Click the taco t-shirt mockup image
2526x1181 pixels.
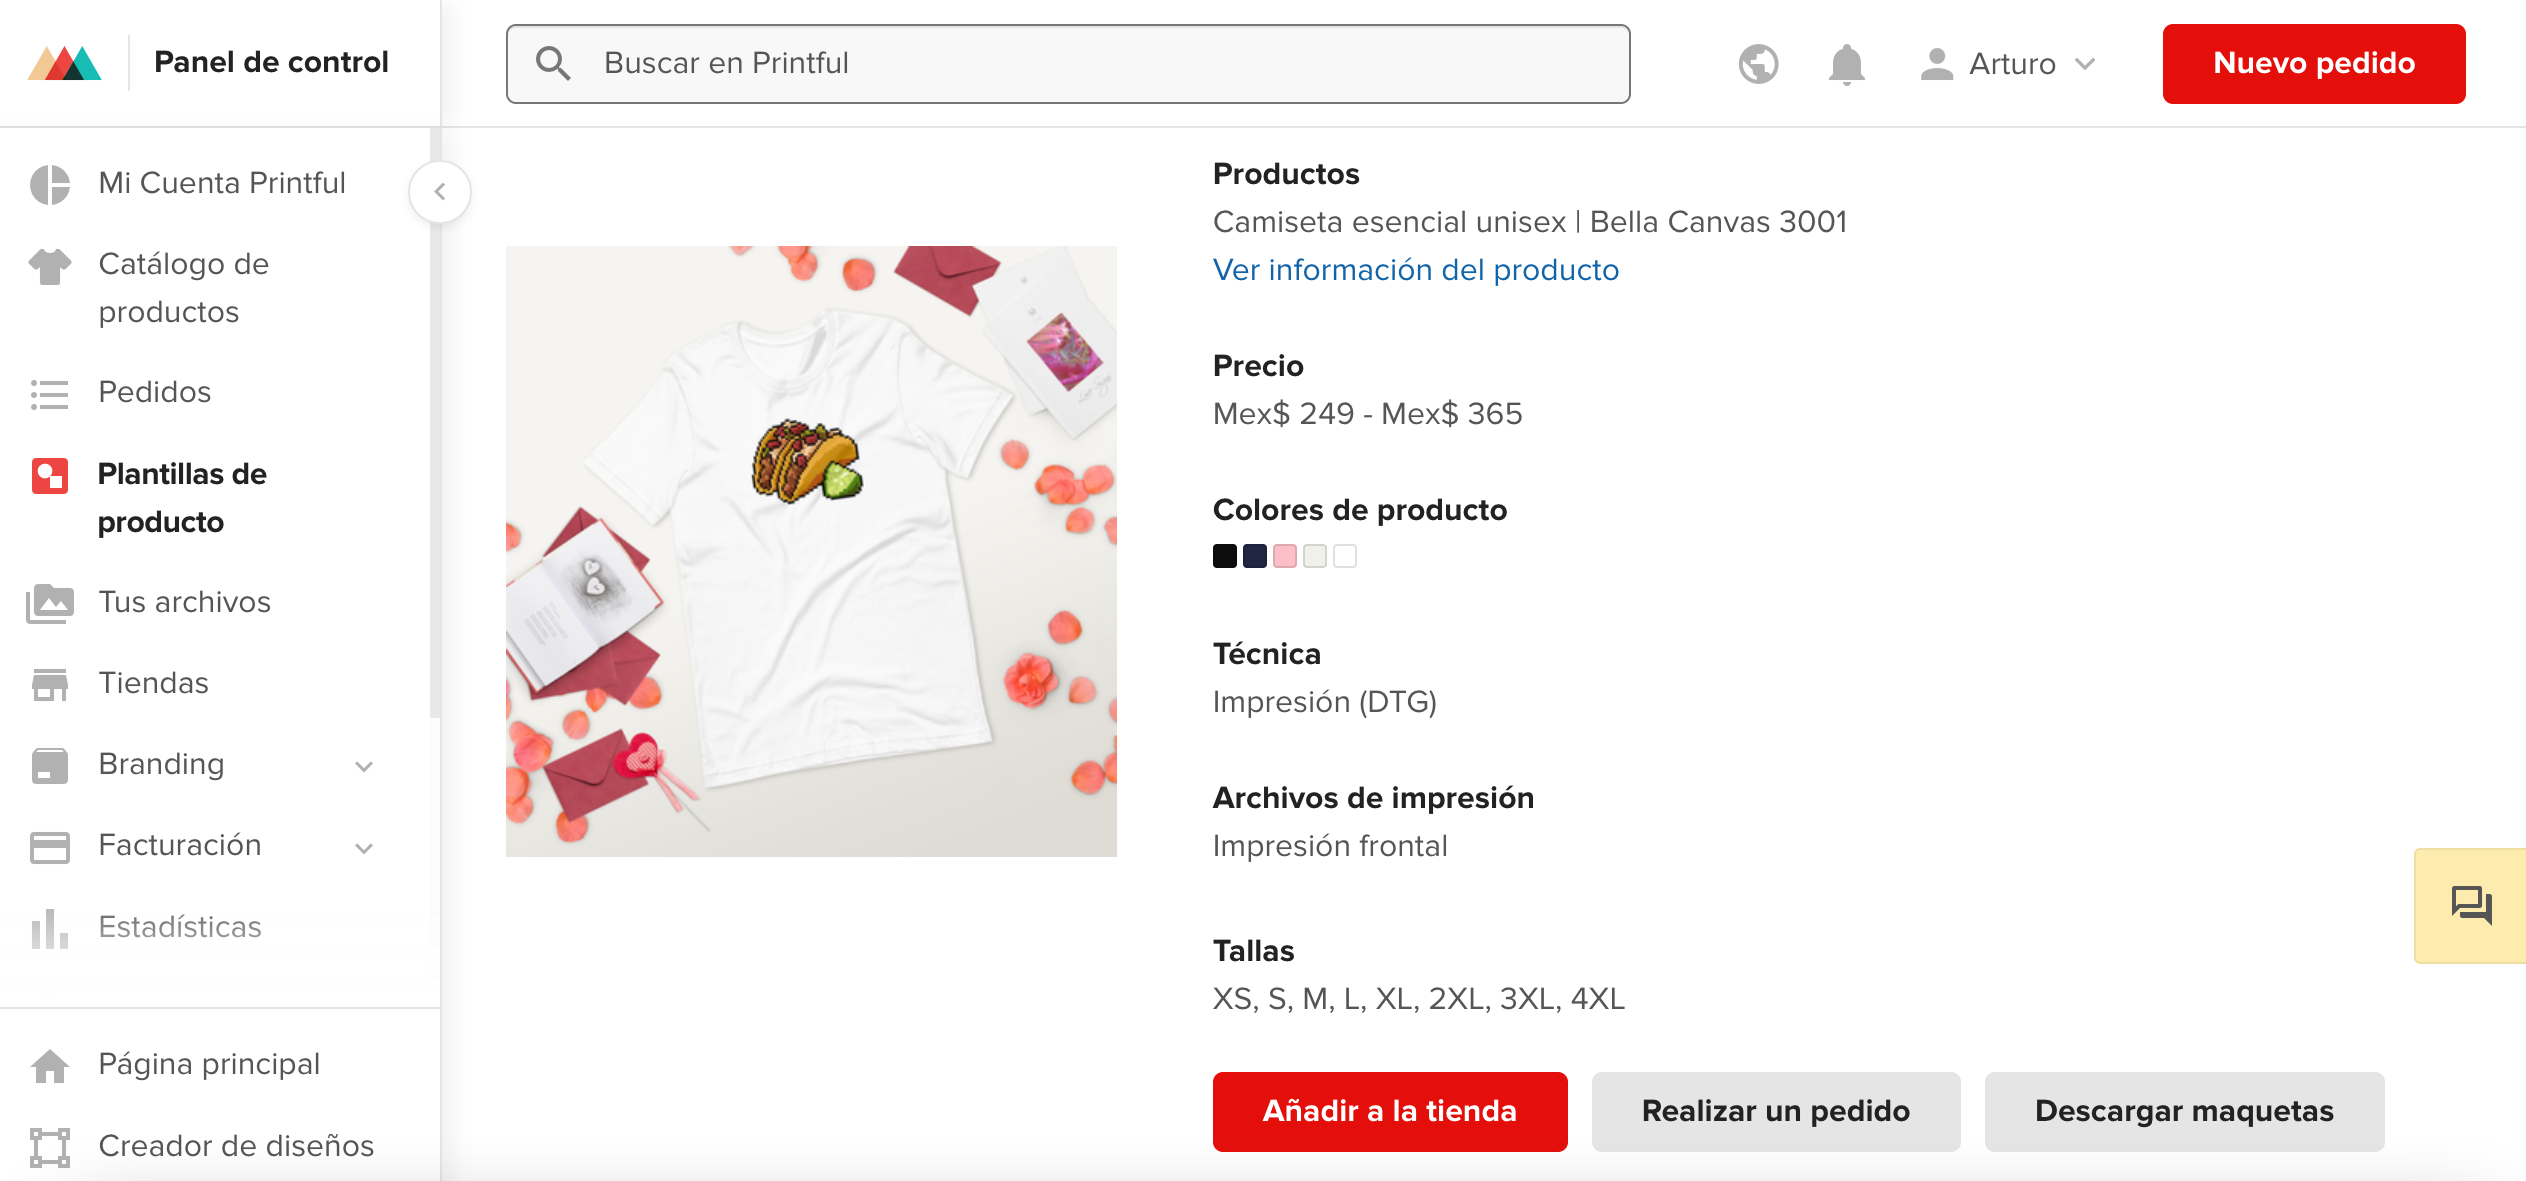pyautogui.click(x=811, y=551)
